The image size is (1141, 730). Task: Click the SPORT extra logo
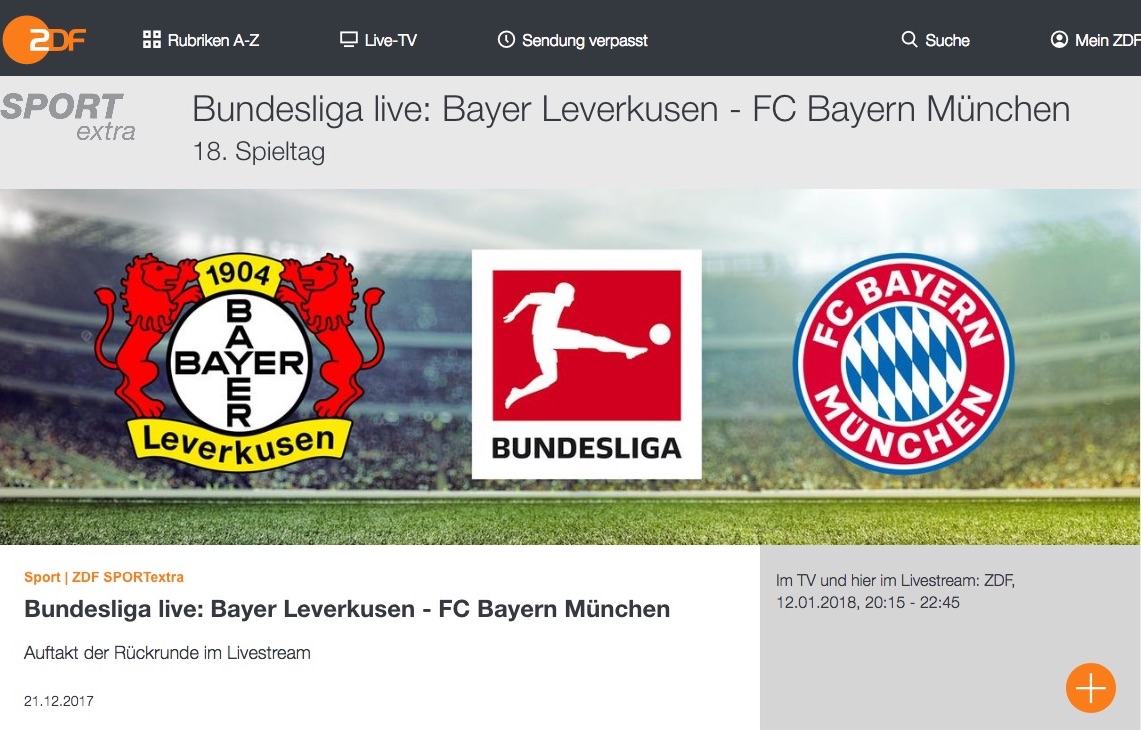(68, 116)
